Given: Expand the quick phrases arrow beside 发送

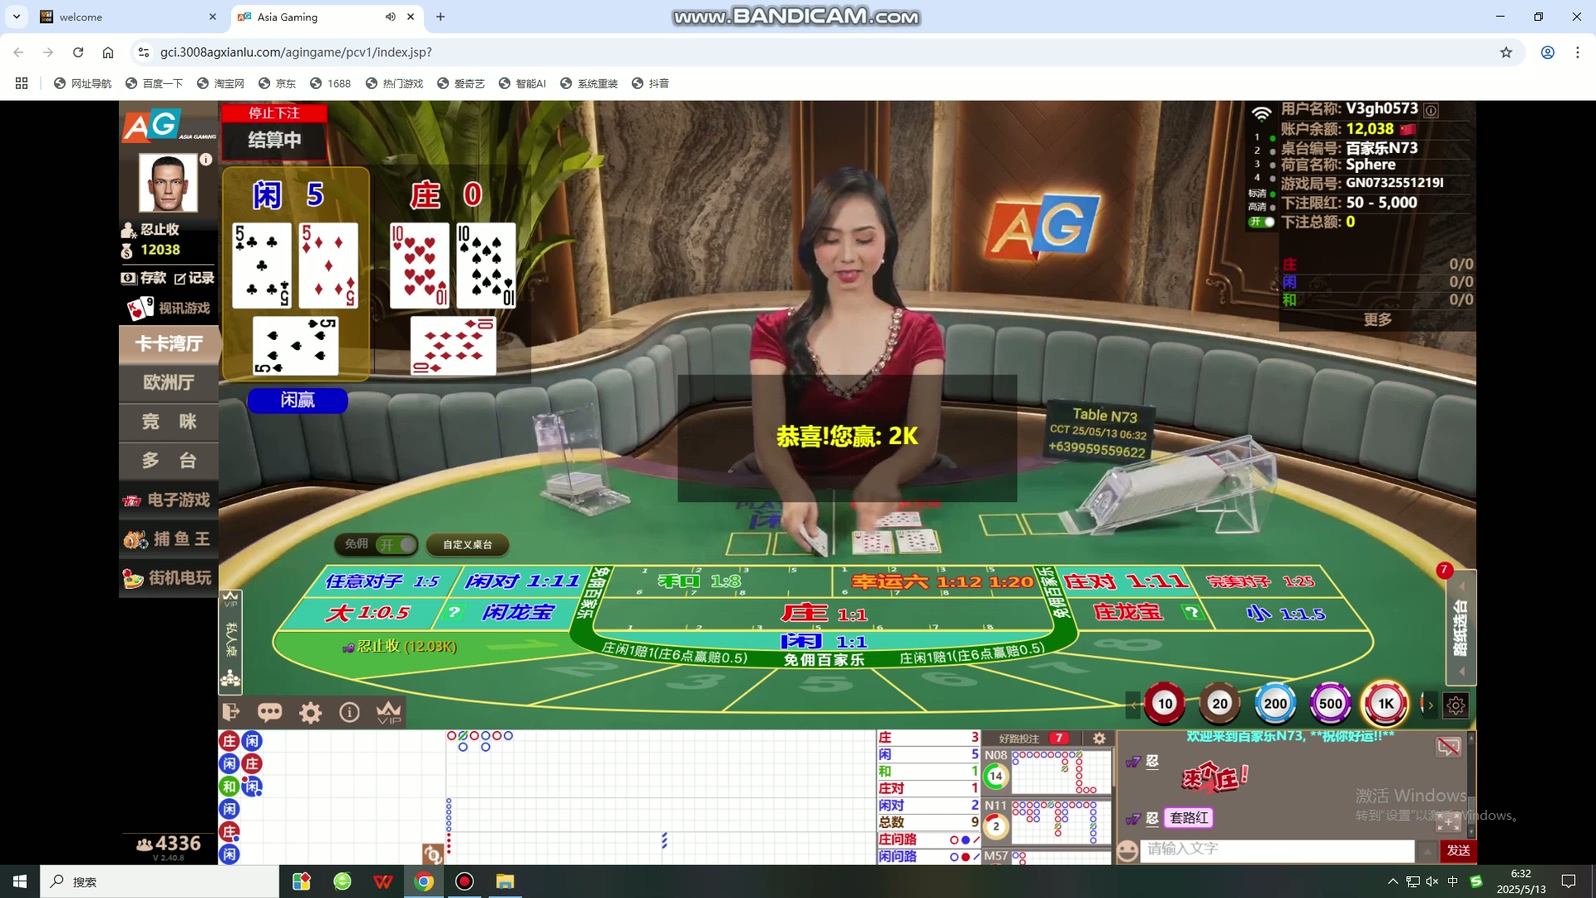Looking at the screenshot, I should click(x=1427, y=850).
